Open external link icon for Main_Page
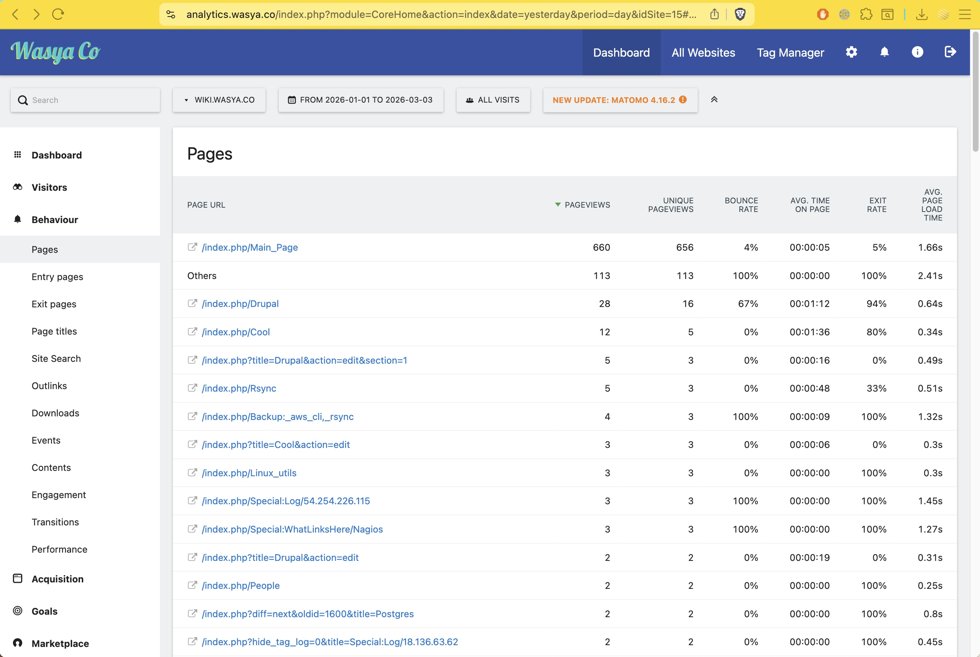This screenshot has height=657, width=980. (193, 247)
